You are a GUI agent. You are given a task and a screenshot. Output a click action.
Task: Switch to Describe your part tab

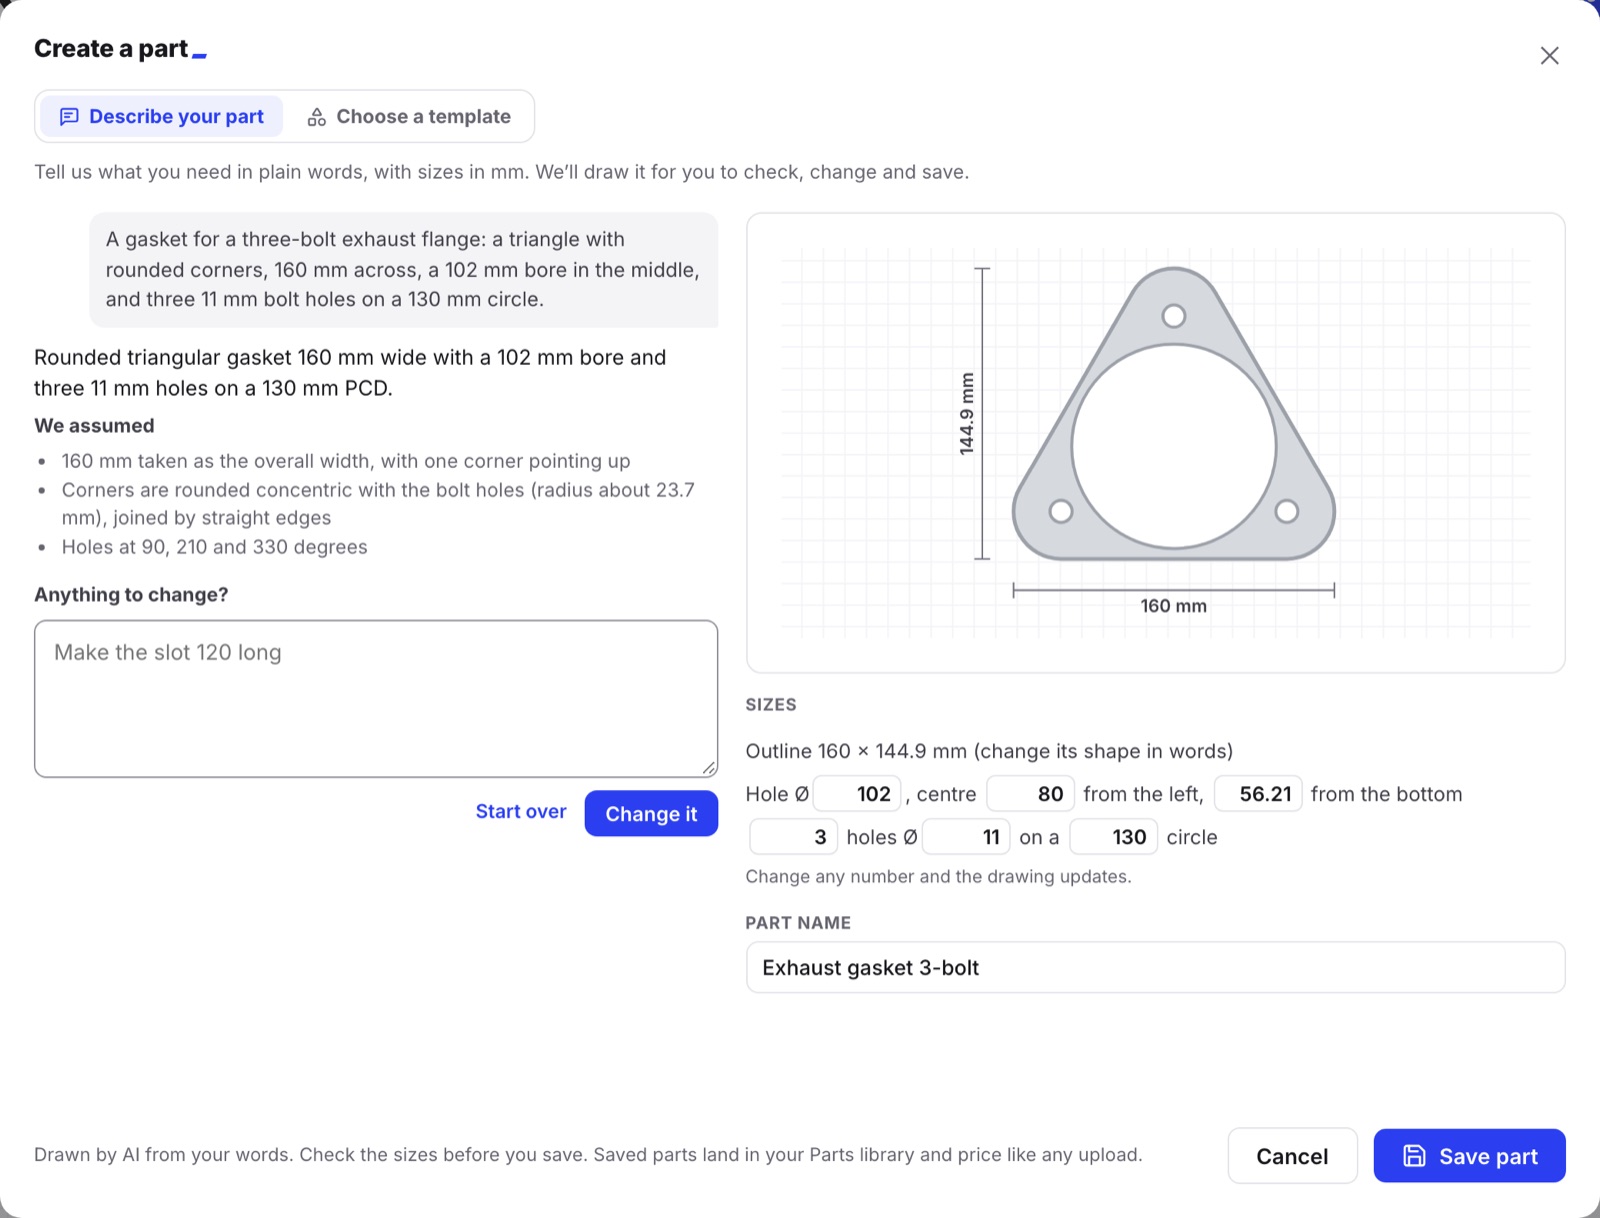pos(162,117)
